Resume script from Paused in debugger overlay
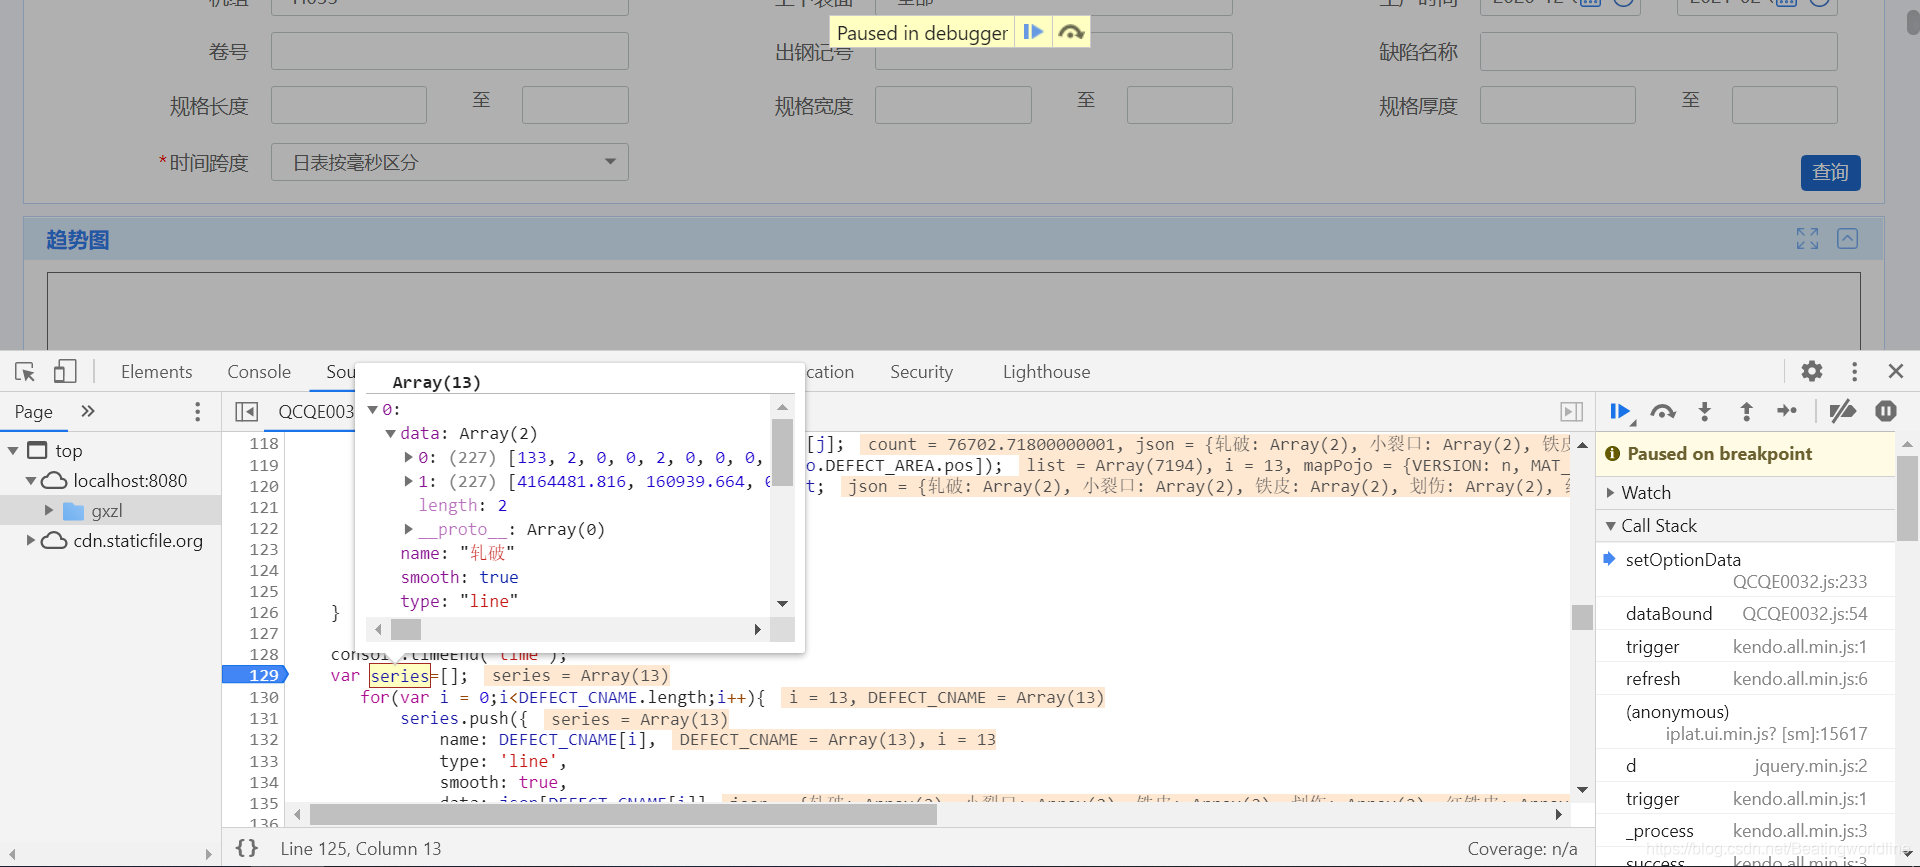This screenshot has width=1920, height=867. (1033, 32)
